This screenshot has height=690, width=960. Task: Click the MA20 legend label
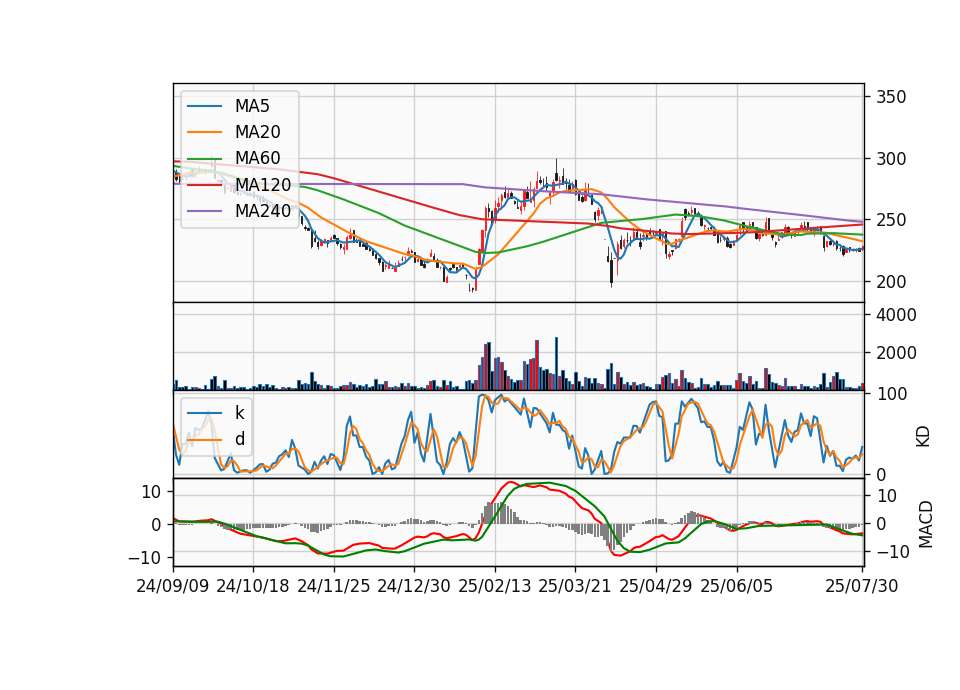[257, 132]
